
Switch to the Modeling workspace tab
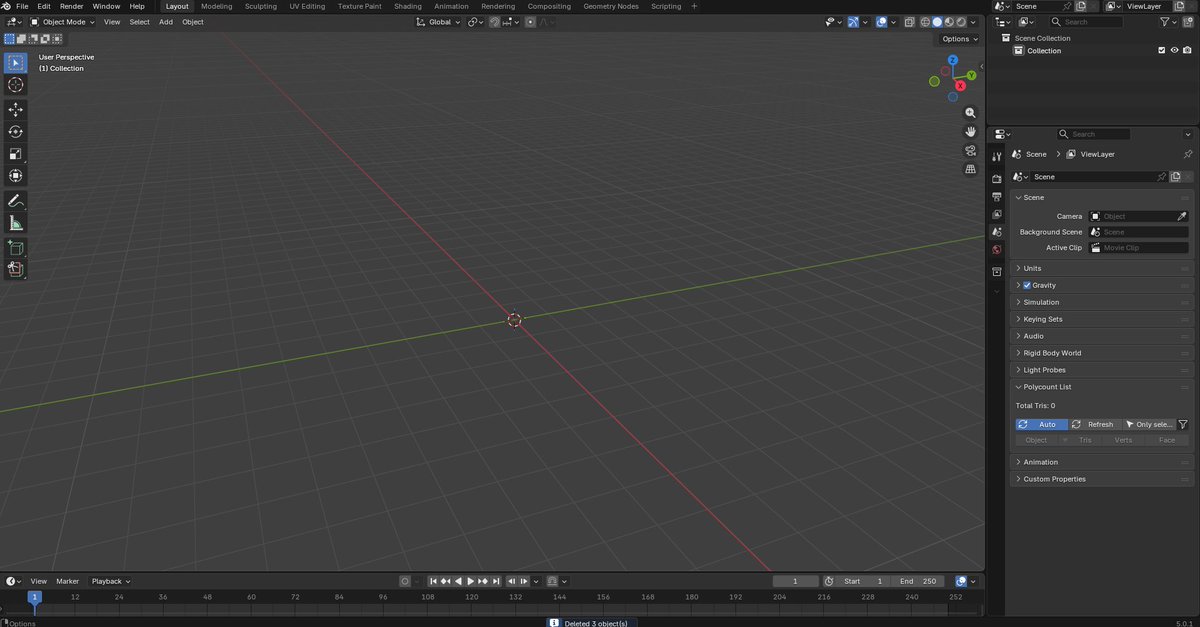tap(217, 6)
